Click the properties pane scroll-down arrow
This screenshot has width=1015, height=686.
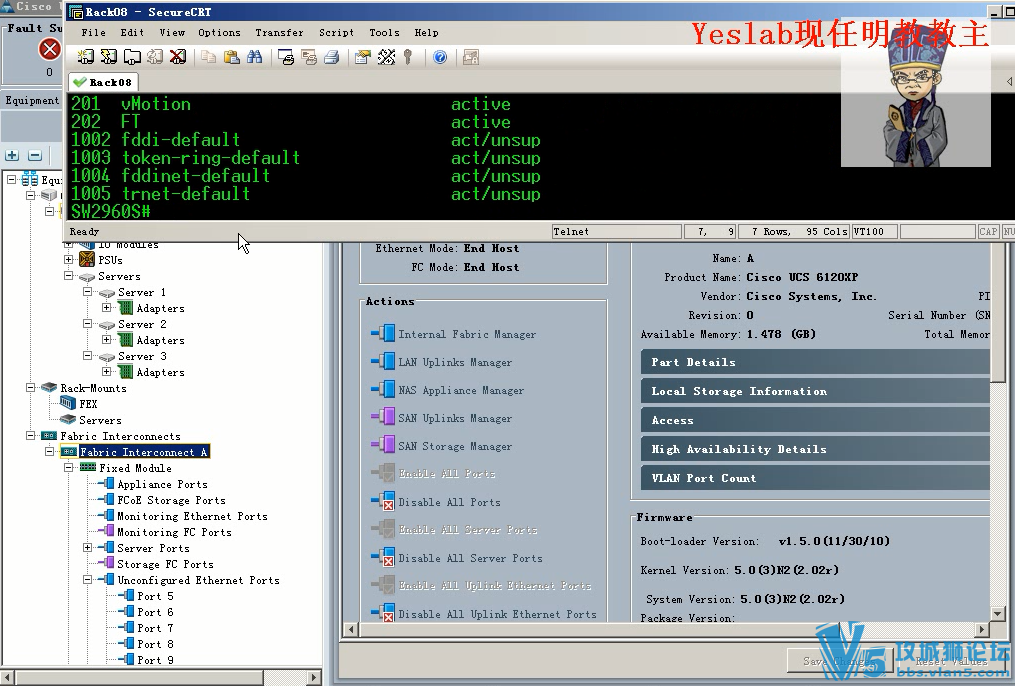pos(997,613)
